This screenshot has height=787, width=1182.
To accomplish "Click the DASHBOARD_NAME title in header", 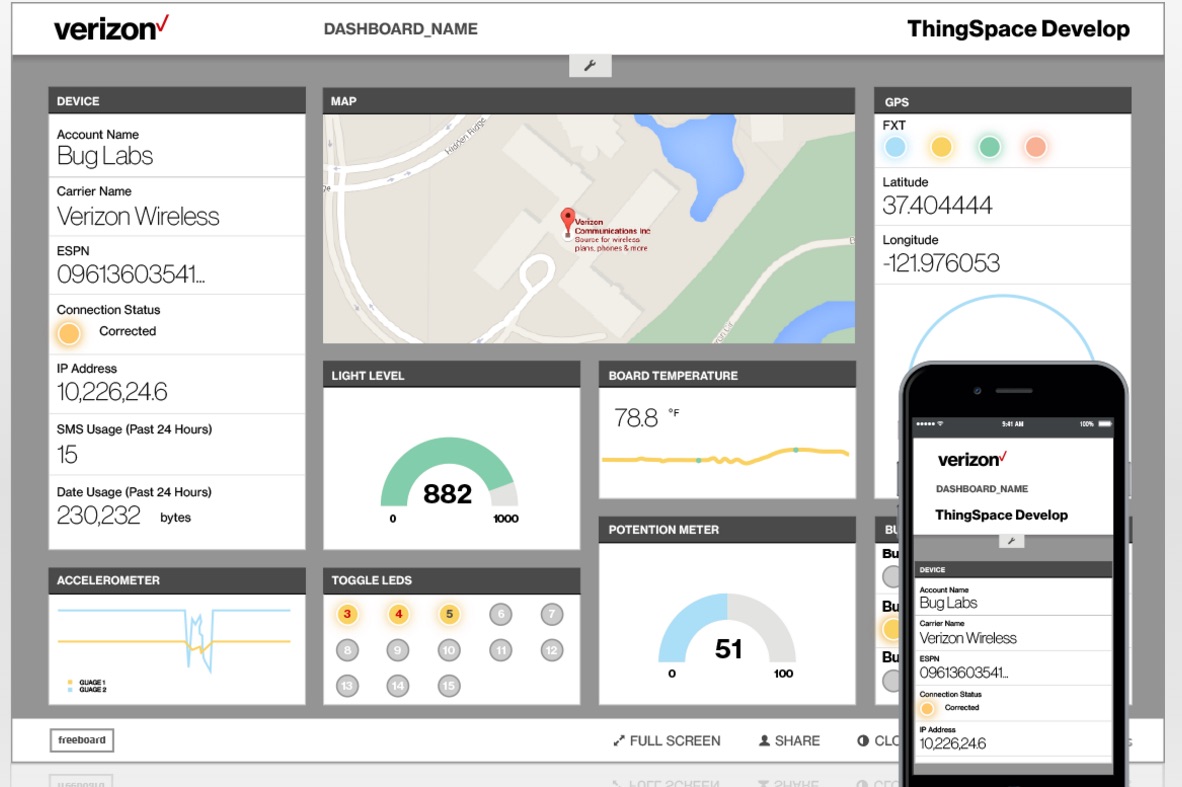I will 400,29.
